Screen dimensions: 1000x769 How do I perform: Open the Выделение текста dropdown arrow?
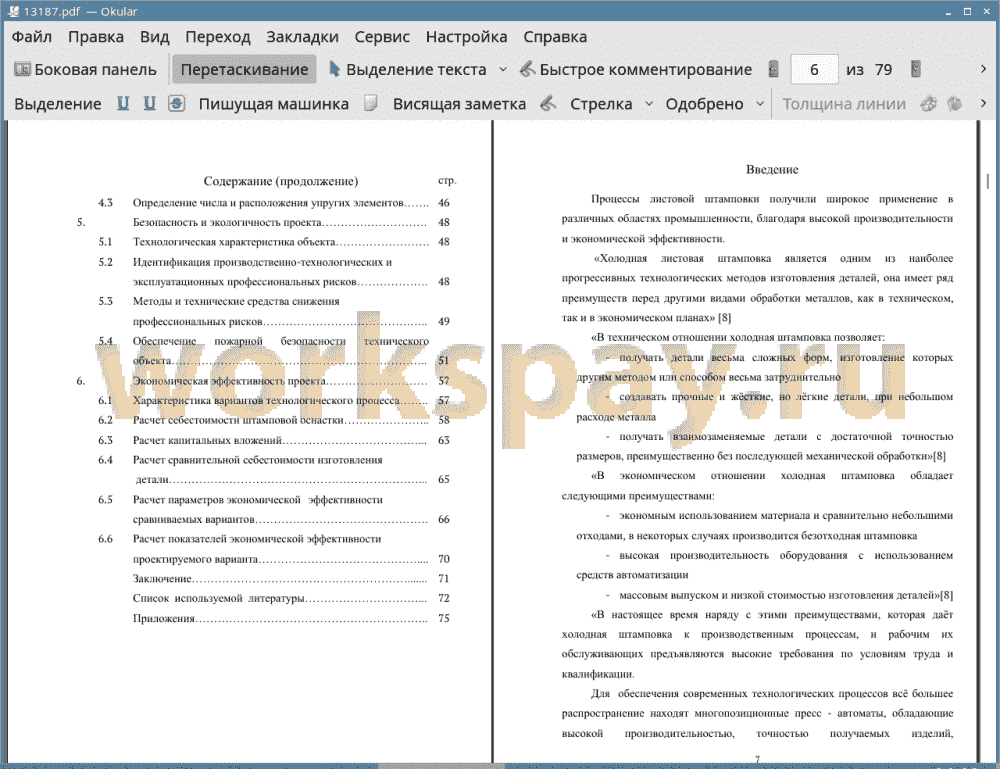(503, 70)
